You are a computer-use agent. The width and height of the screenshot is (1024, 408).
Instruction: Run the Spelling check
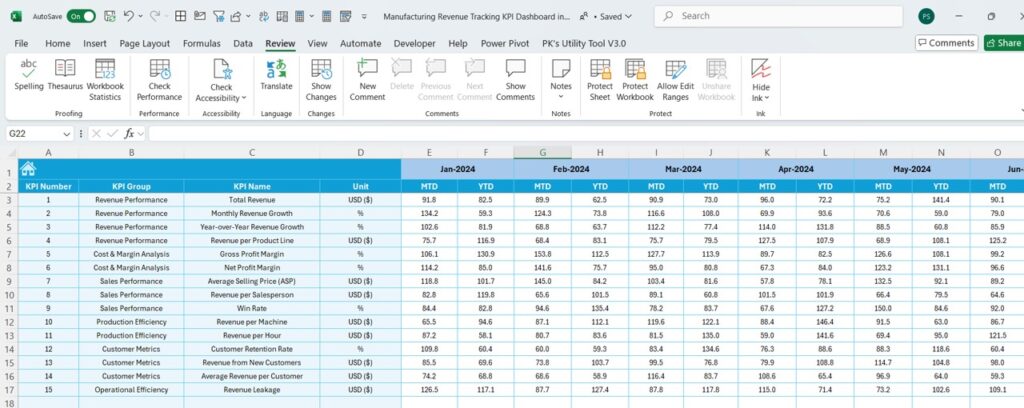click(29, 74)
